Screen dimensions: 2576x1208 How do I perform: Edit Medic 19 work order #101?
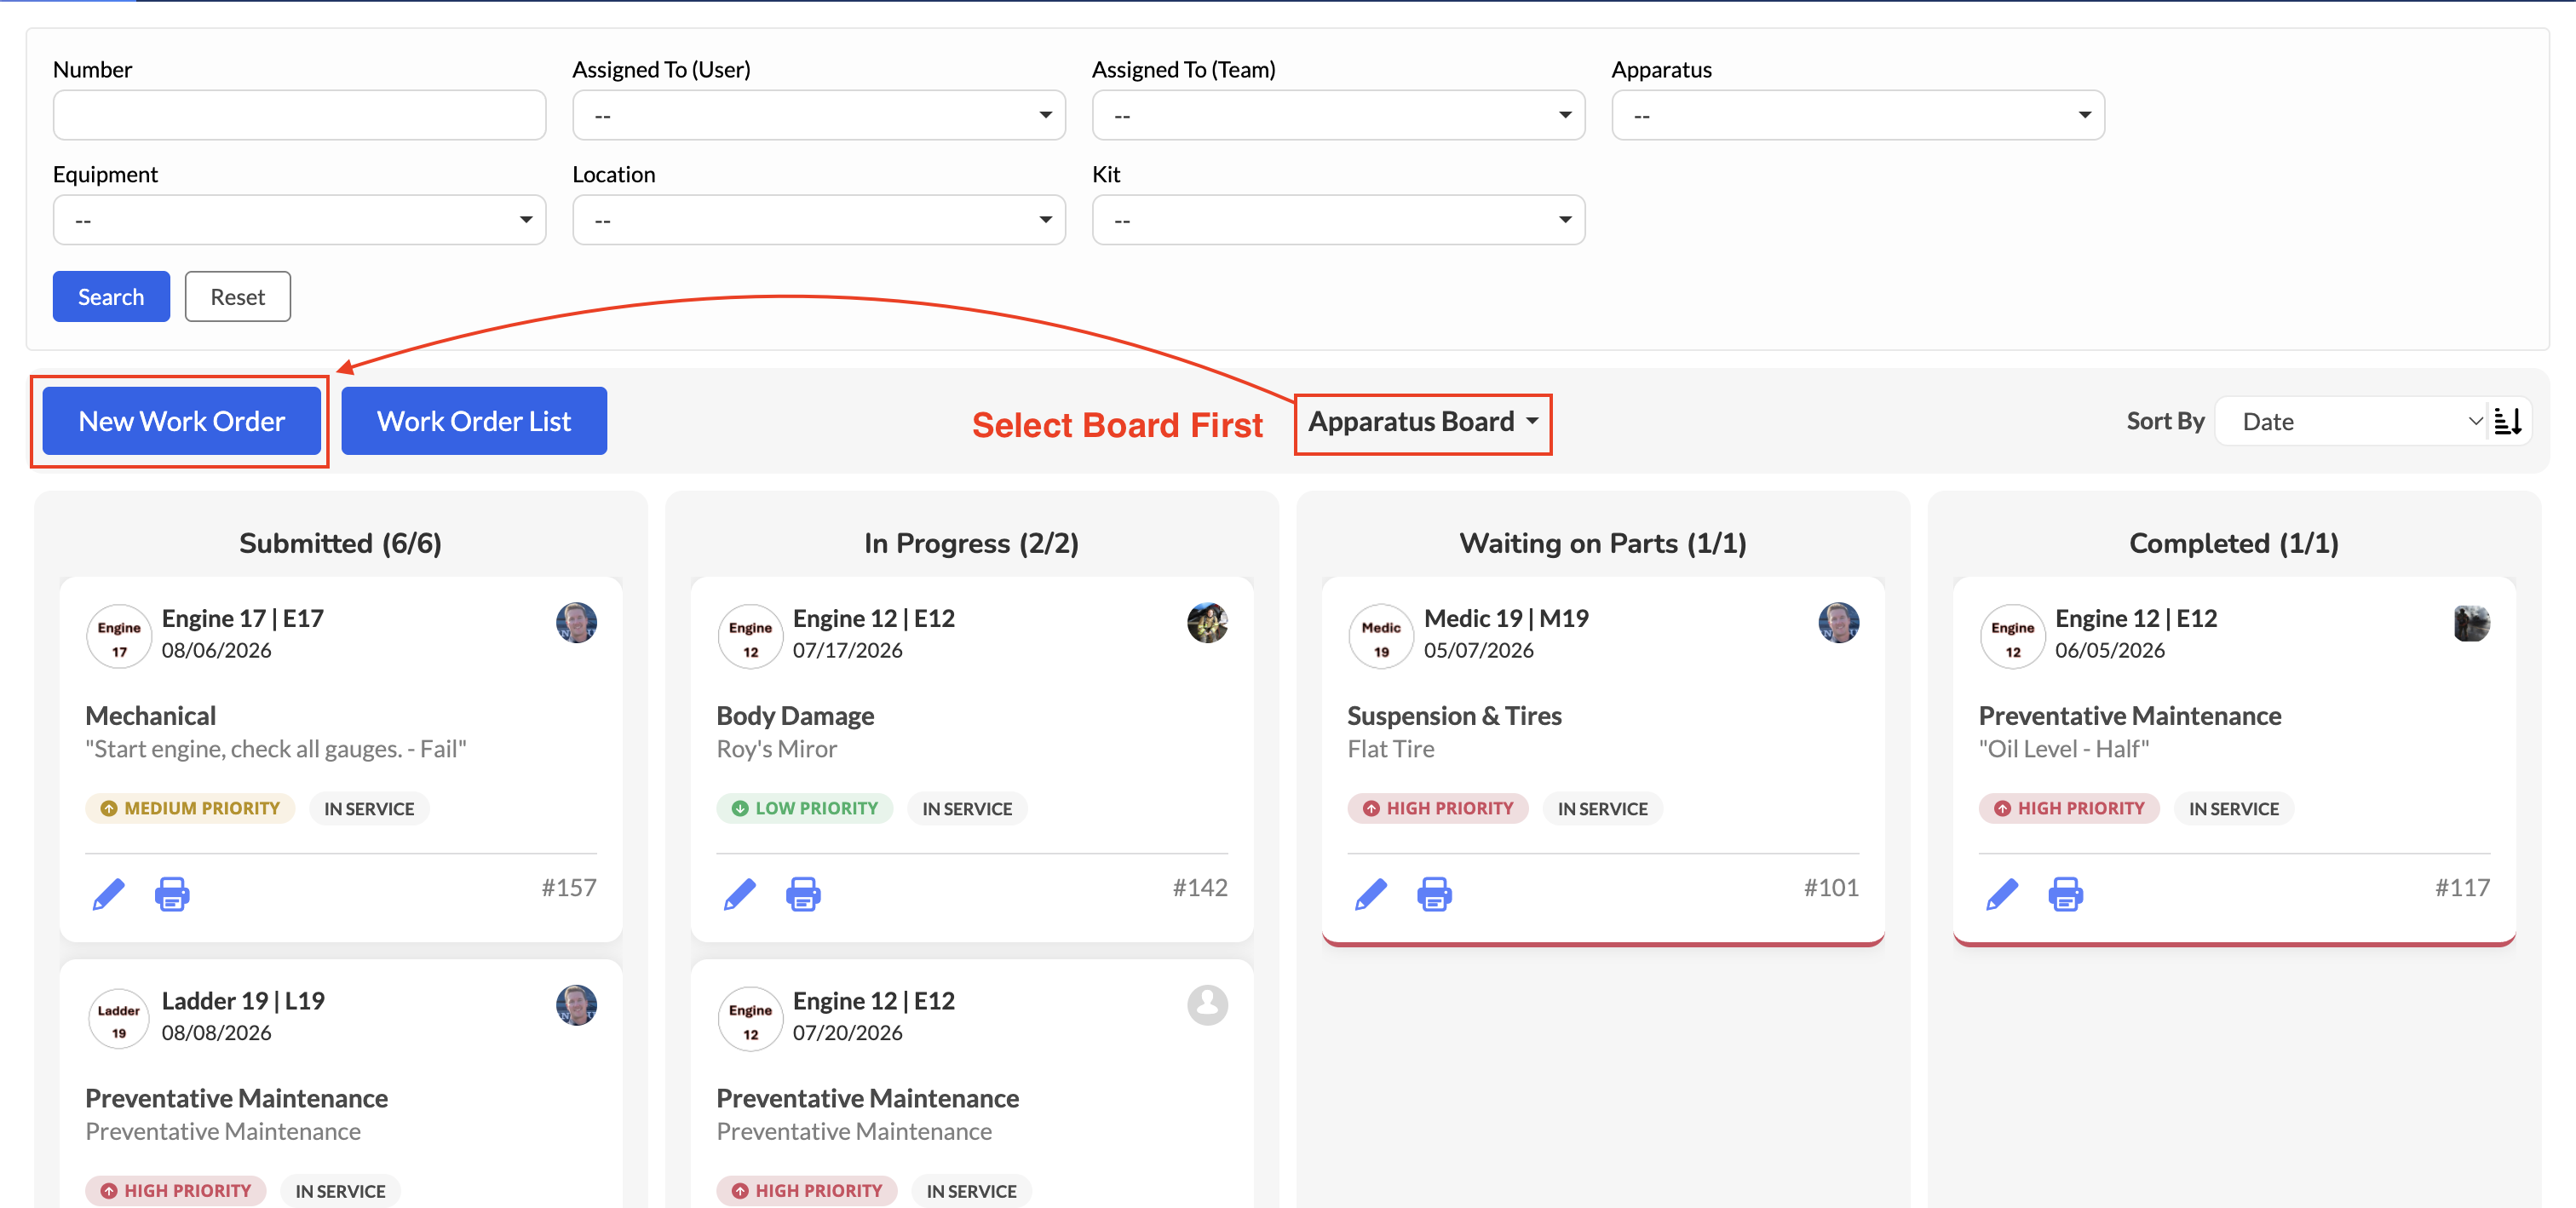(x=1371, y=893)
